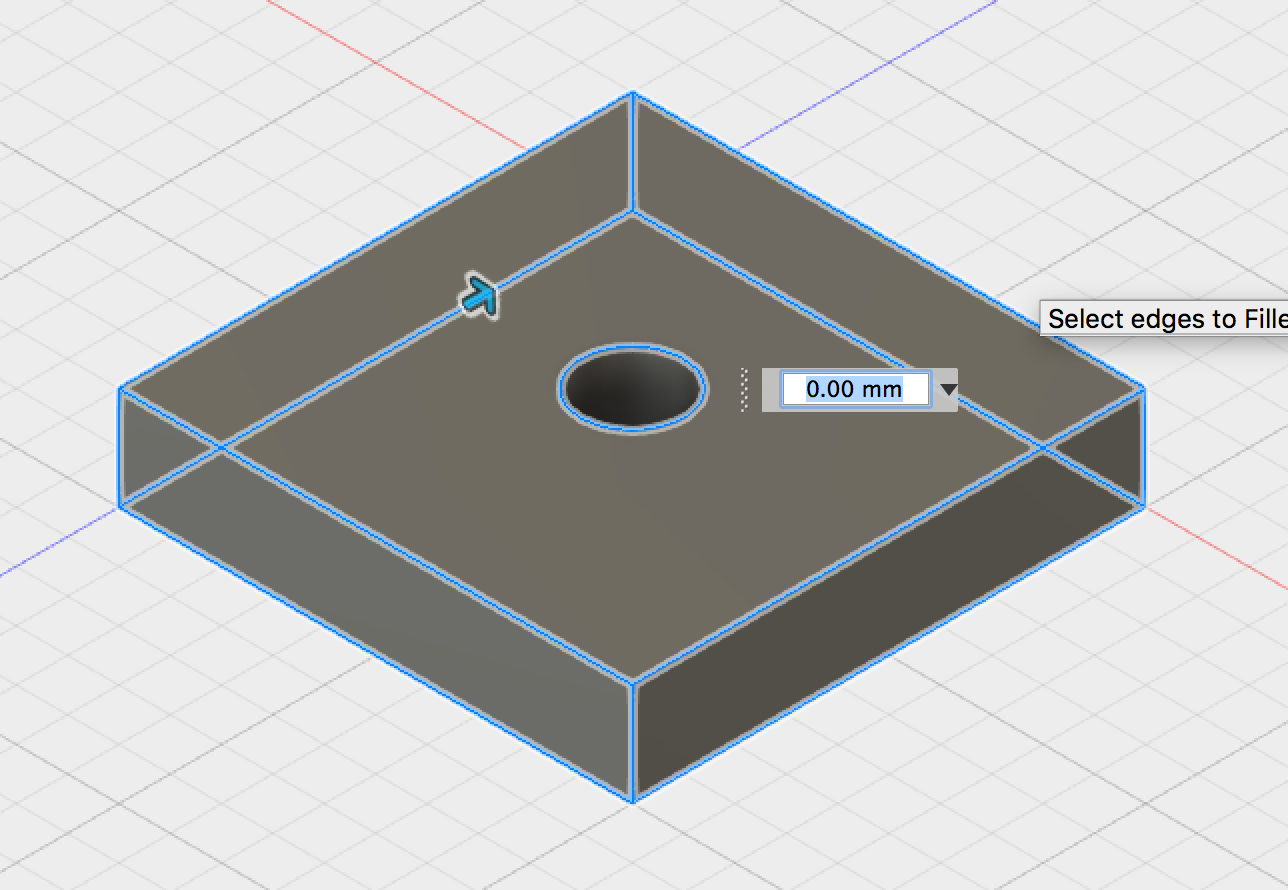Click the dotted grip handle beside the input
Image resolution: width=1288 pixels, height=890 pixels.
(744, 389)
